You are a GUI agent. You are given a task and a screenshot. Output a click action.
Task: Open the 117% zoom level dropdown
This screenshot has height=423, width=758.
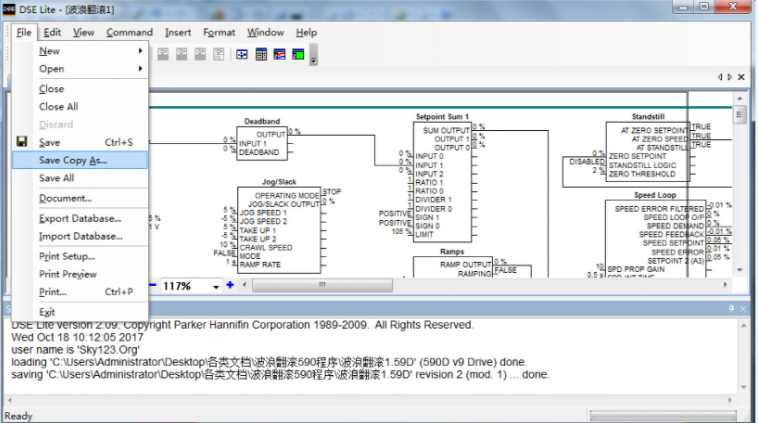point(215,286)
